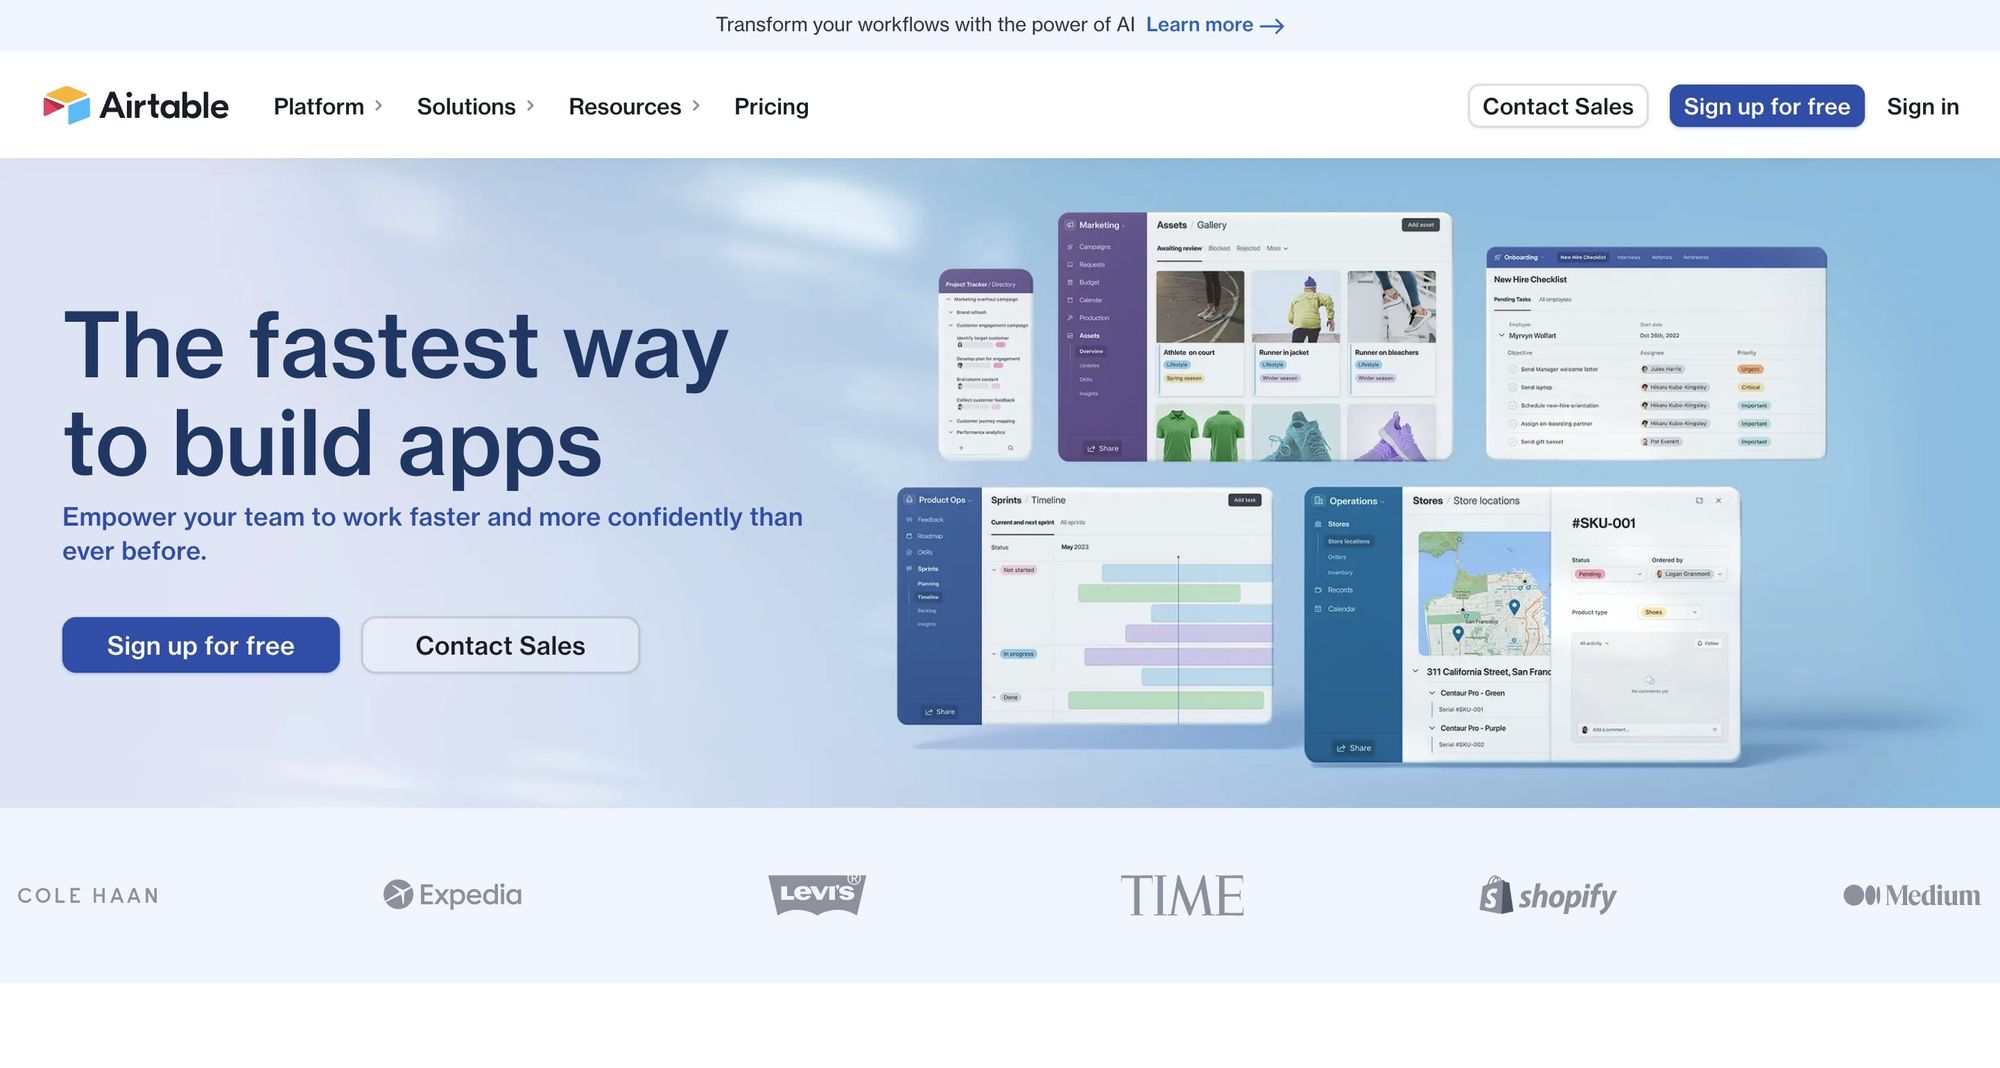Go to the Pricing page
This screenshot has width=2000, height=1068.
pos(771,106)
